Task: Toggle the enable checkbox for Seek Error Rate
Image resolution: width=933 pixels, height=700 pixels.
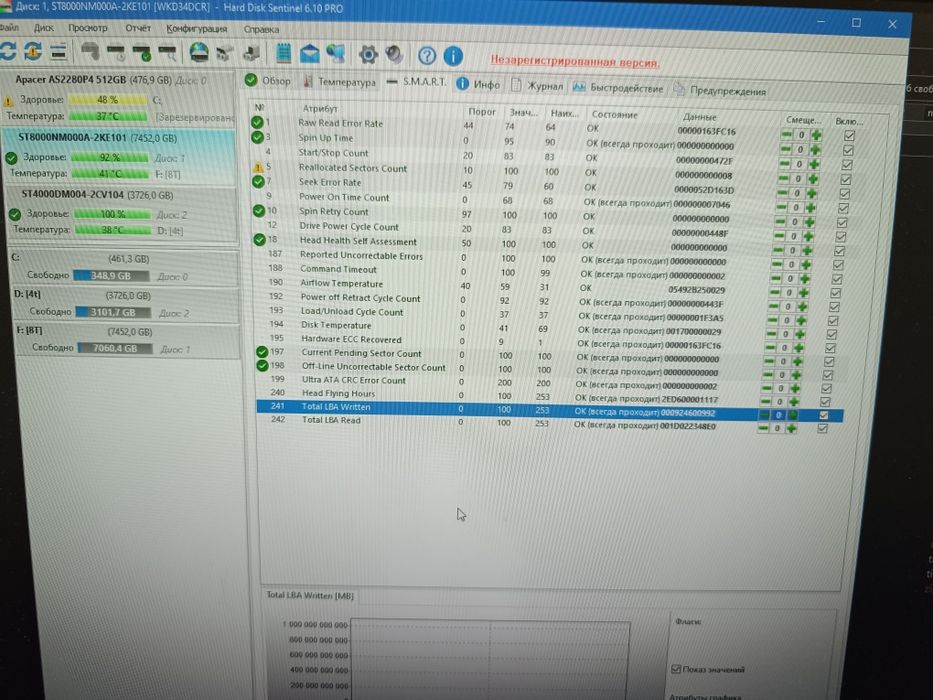Action: pyautogui.click(x=844, y=194)
